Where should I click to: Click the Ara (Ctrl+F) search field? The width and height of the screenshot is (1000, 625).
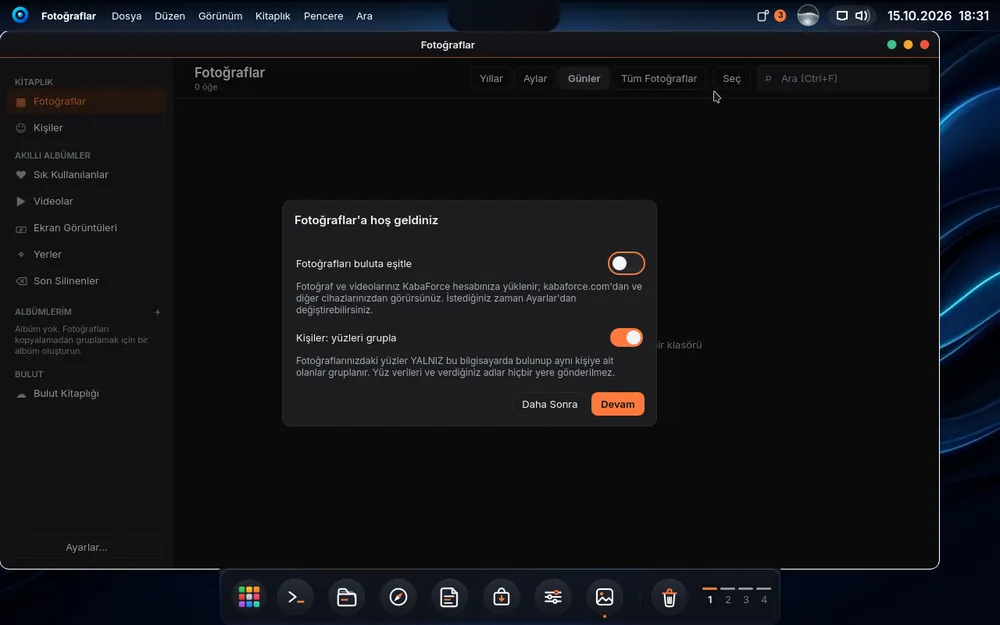tap(843, 78)
